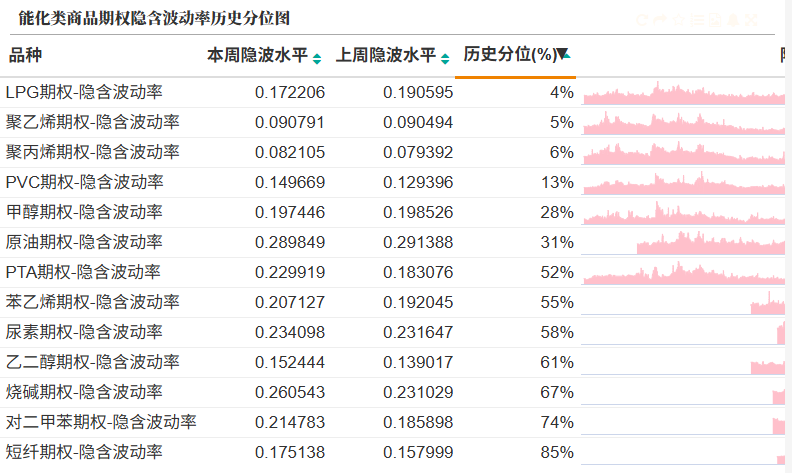Click the PTA sparkline chart thumbnail
This screenshot has width=792, height=473.
(683, 272)
